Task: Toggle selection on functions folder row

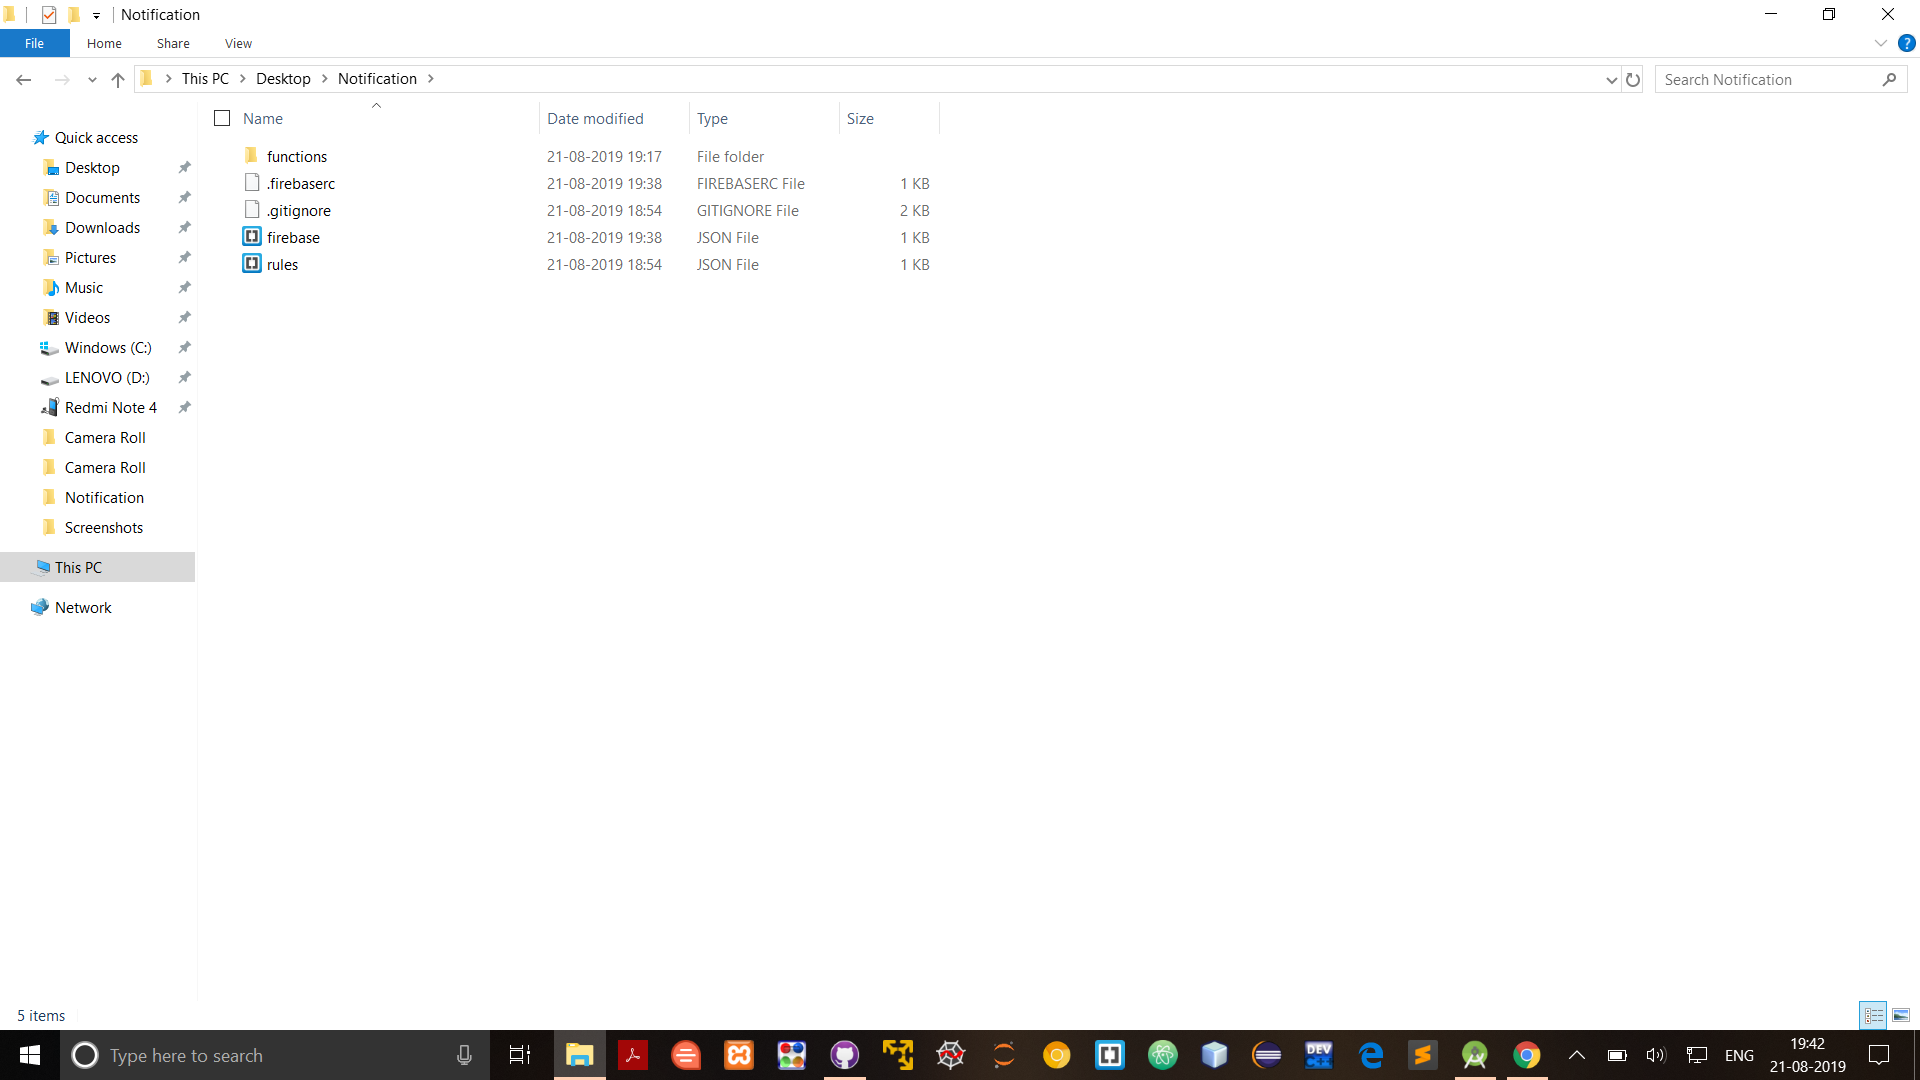Action: tap(222, 156)
